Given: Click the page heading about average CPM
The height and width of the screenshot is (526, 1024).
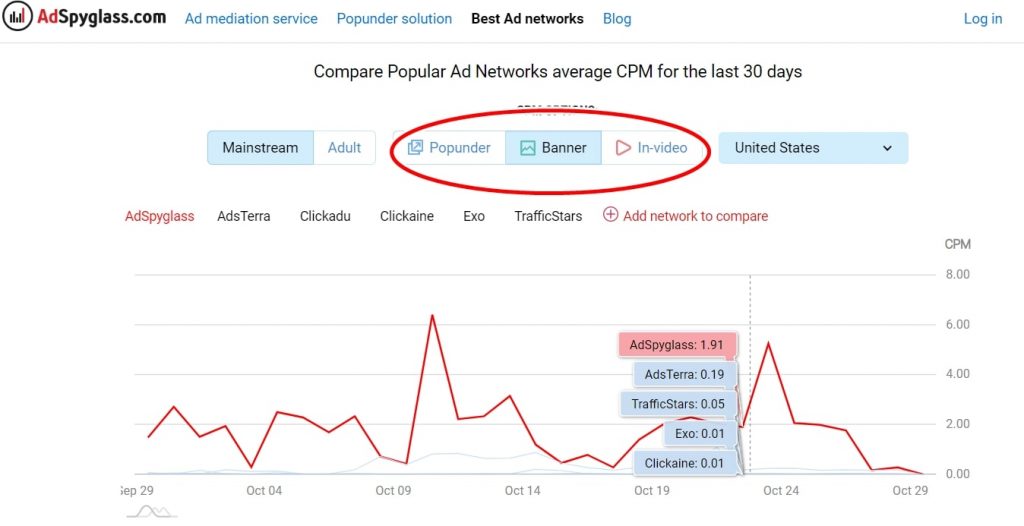Looking at the screenshot, I should click(558, 71).
